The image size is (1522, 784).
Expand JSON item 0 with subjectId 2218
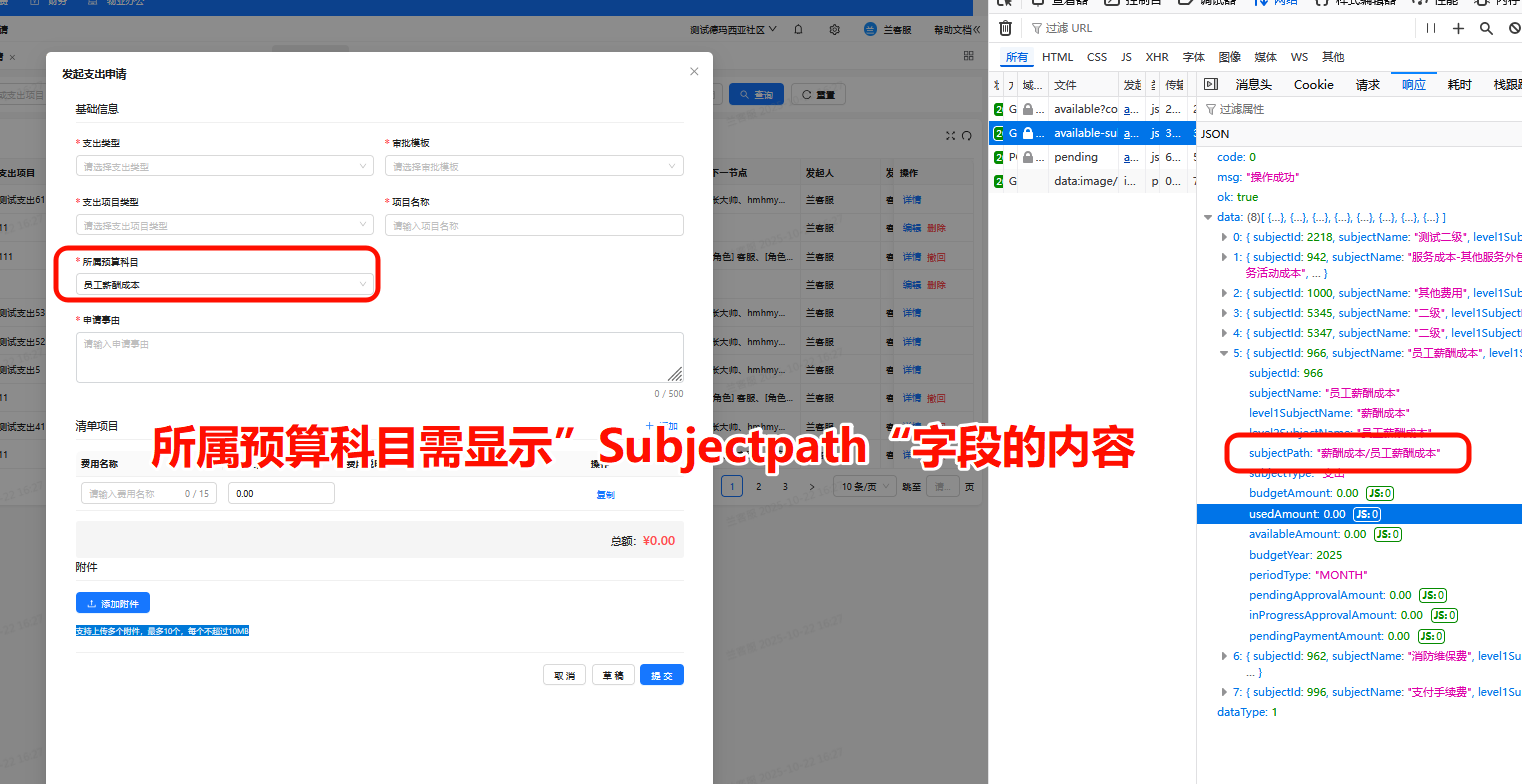click(x=1225, y=237)
